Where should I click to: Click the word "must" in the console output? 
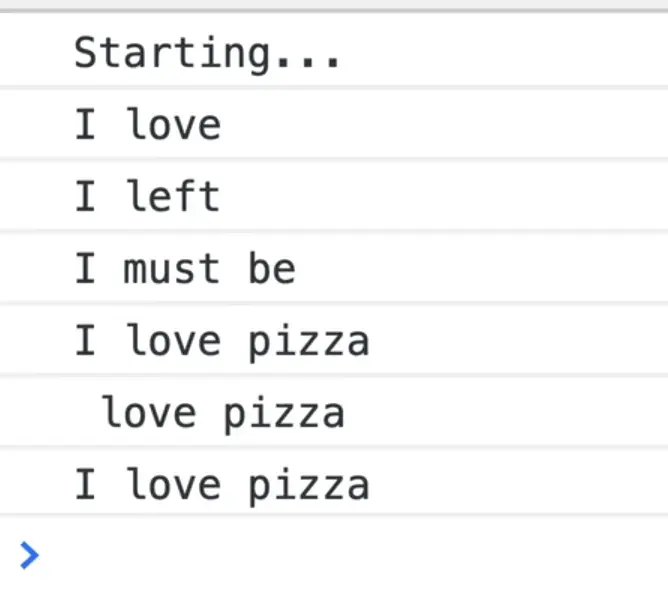point(172,269)
